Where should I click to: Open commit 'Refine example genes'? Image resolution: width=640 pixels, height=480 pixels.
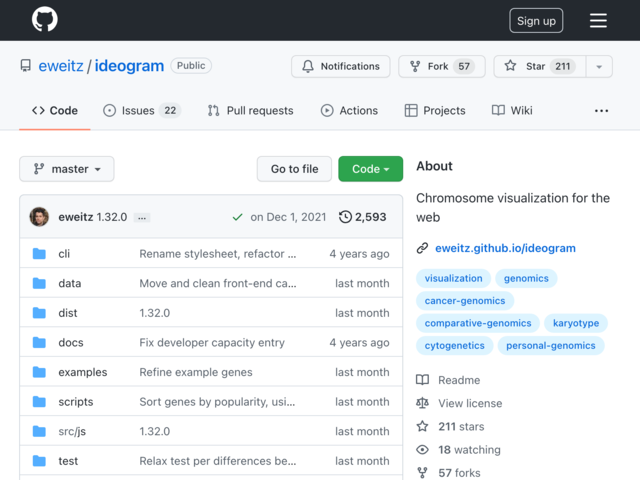point(196,372)
